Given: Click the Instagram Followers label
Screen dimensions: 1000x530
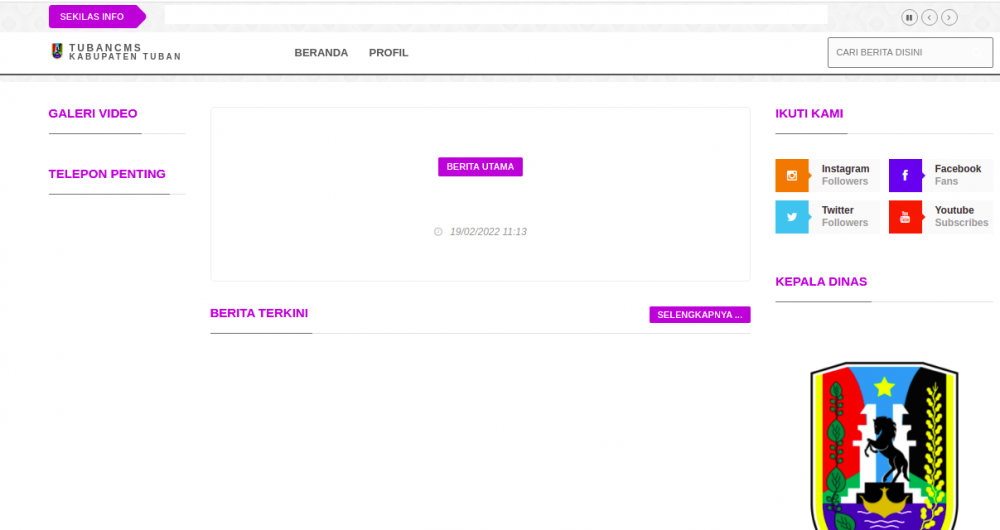Looking at the screenshot, I should click(845, 175).
